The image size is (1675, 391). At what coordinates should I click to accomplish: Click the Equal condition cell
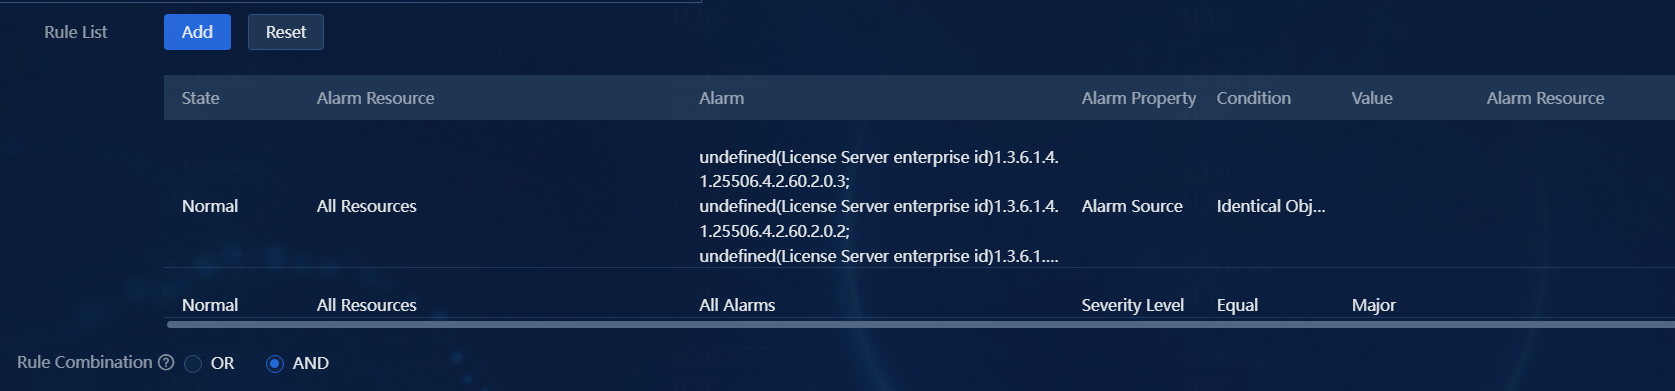click(1237, 305)
